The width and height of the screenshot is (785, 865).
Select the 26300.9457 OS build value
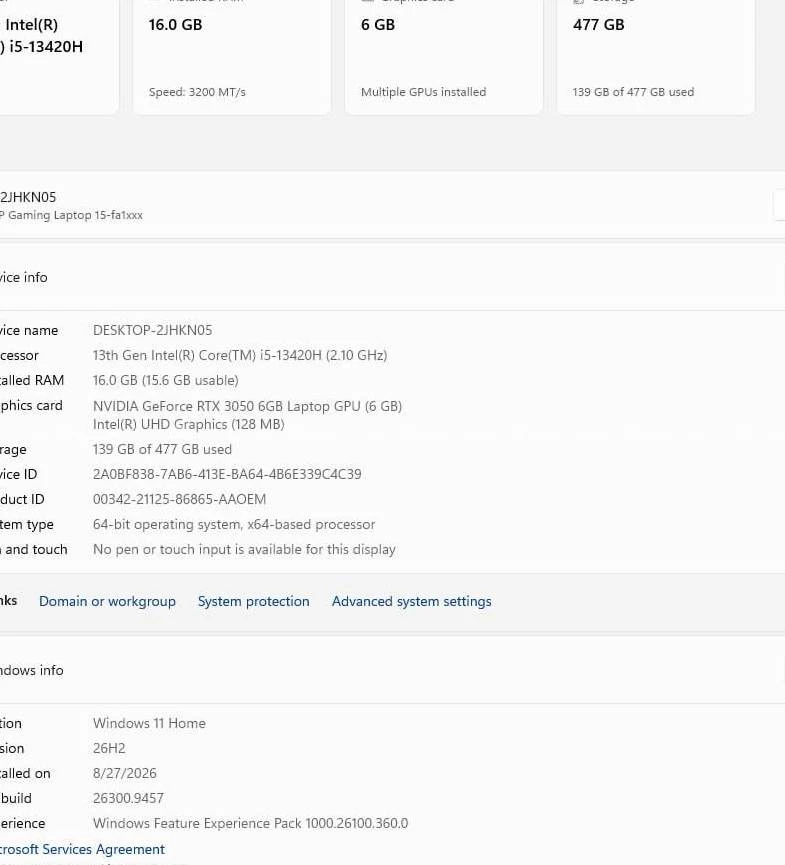pos(128,798)
